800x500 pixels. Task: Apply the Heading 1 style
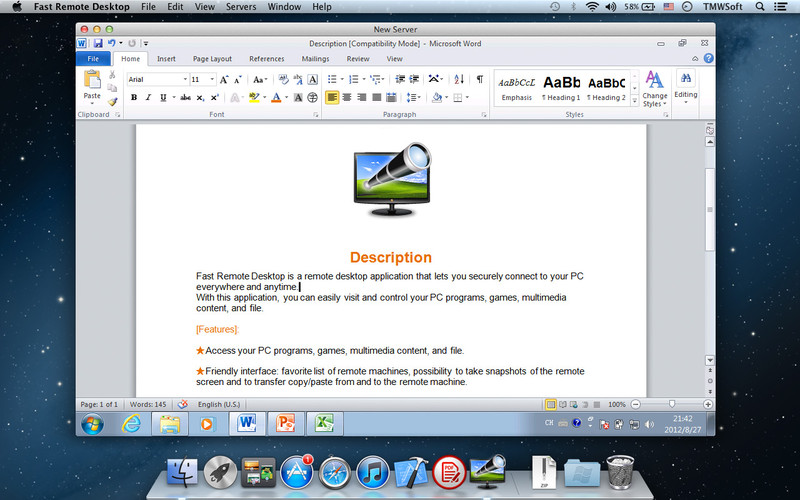pos(561,87)
